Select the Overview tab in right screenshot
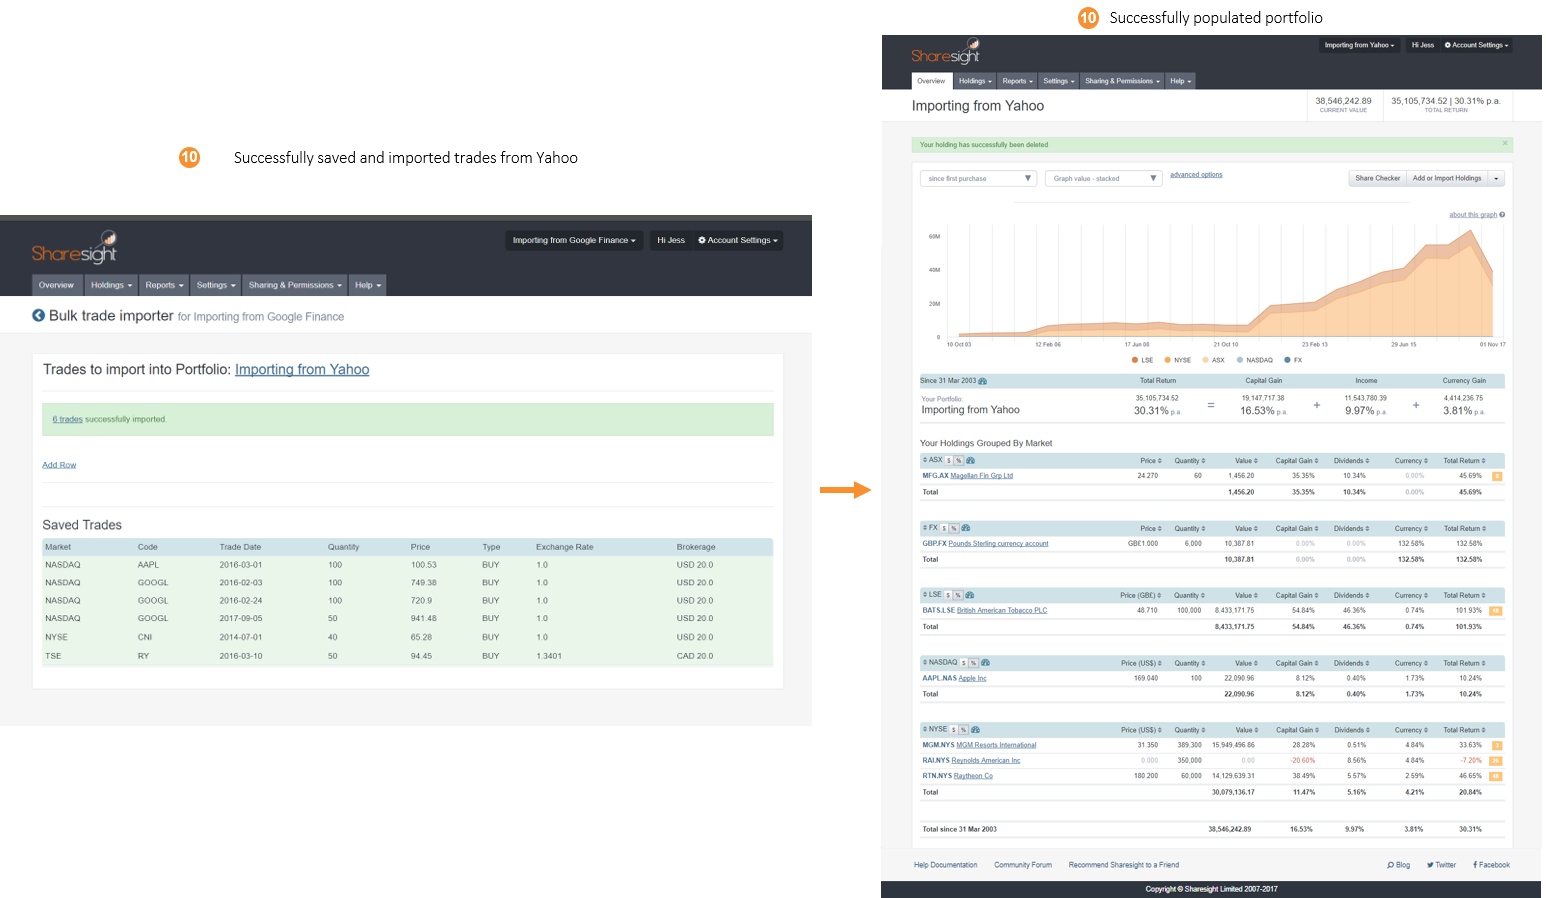The width and height of the screenshot is (1546, 898). pyautogui.click(x=931, y=81)
